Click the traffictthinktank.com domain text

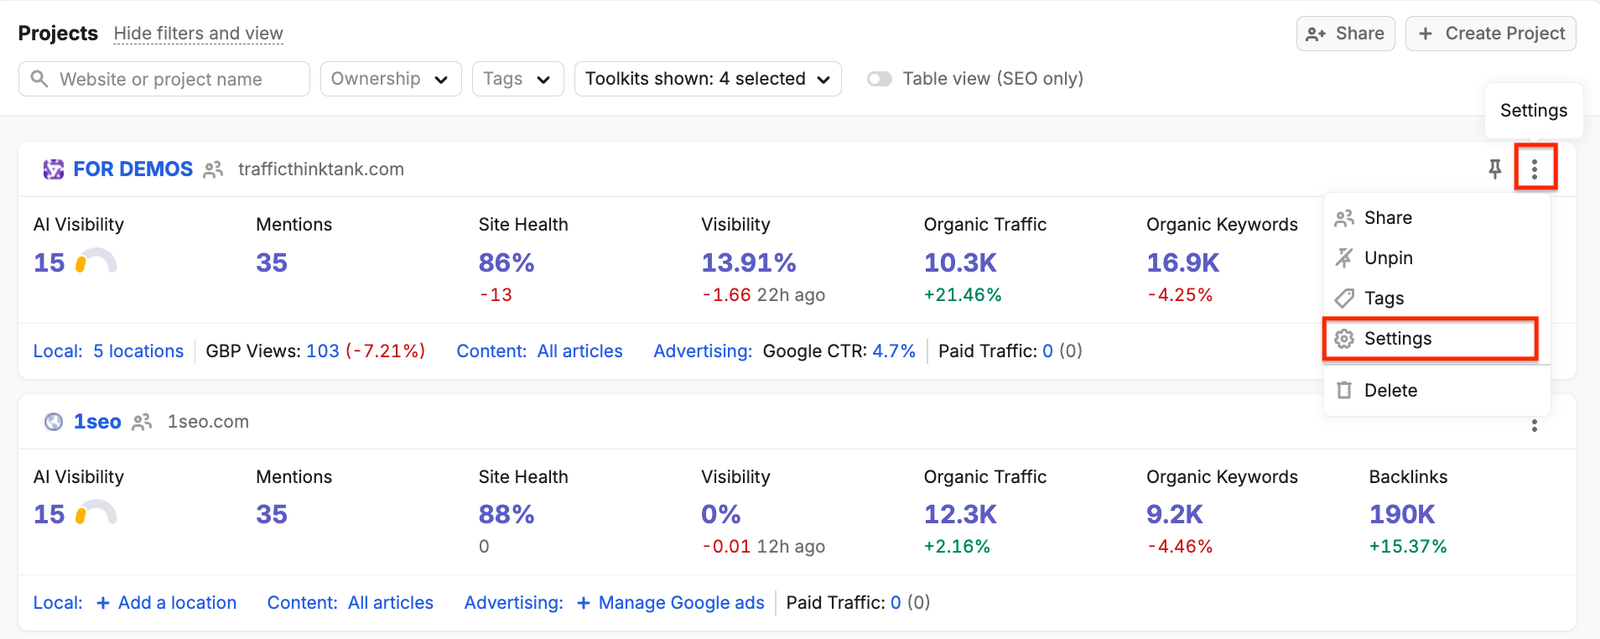click(x=321, y=169)
